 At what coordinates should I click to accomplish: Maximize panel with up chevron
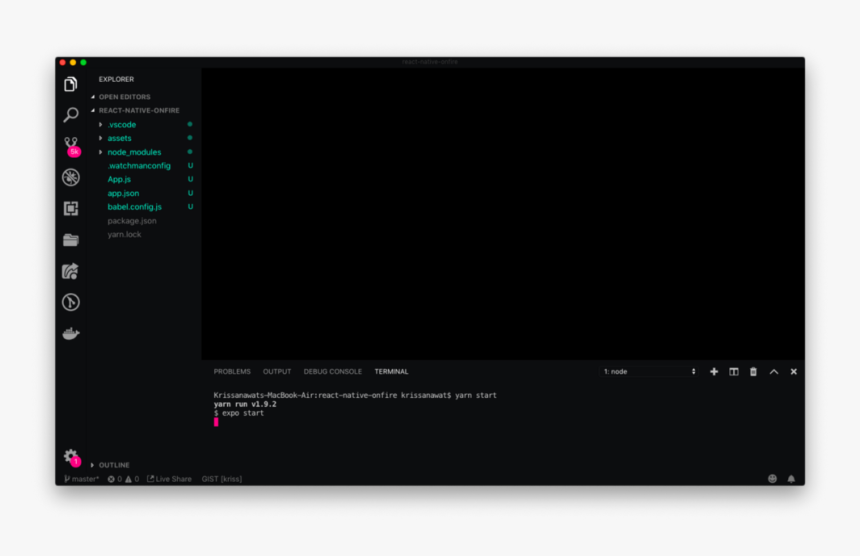[x=773, y=372]
